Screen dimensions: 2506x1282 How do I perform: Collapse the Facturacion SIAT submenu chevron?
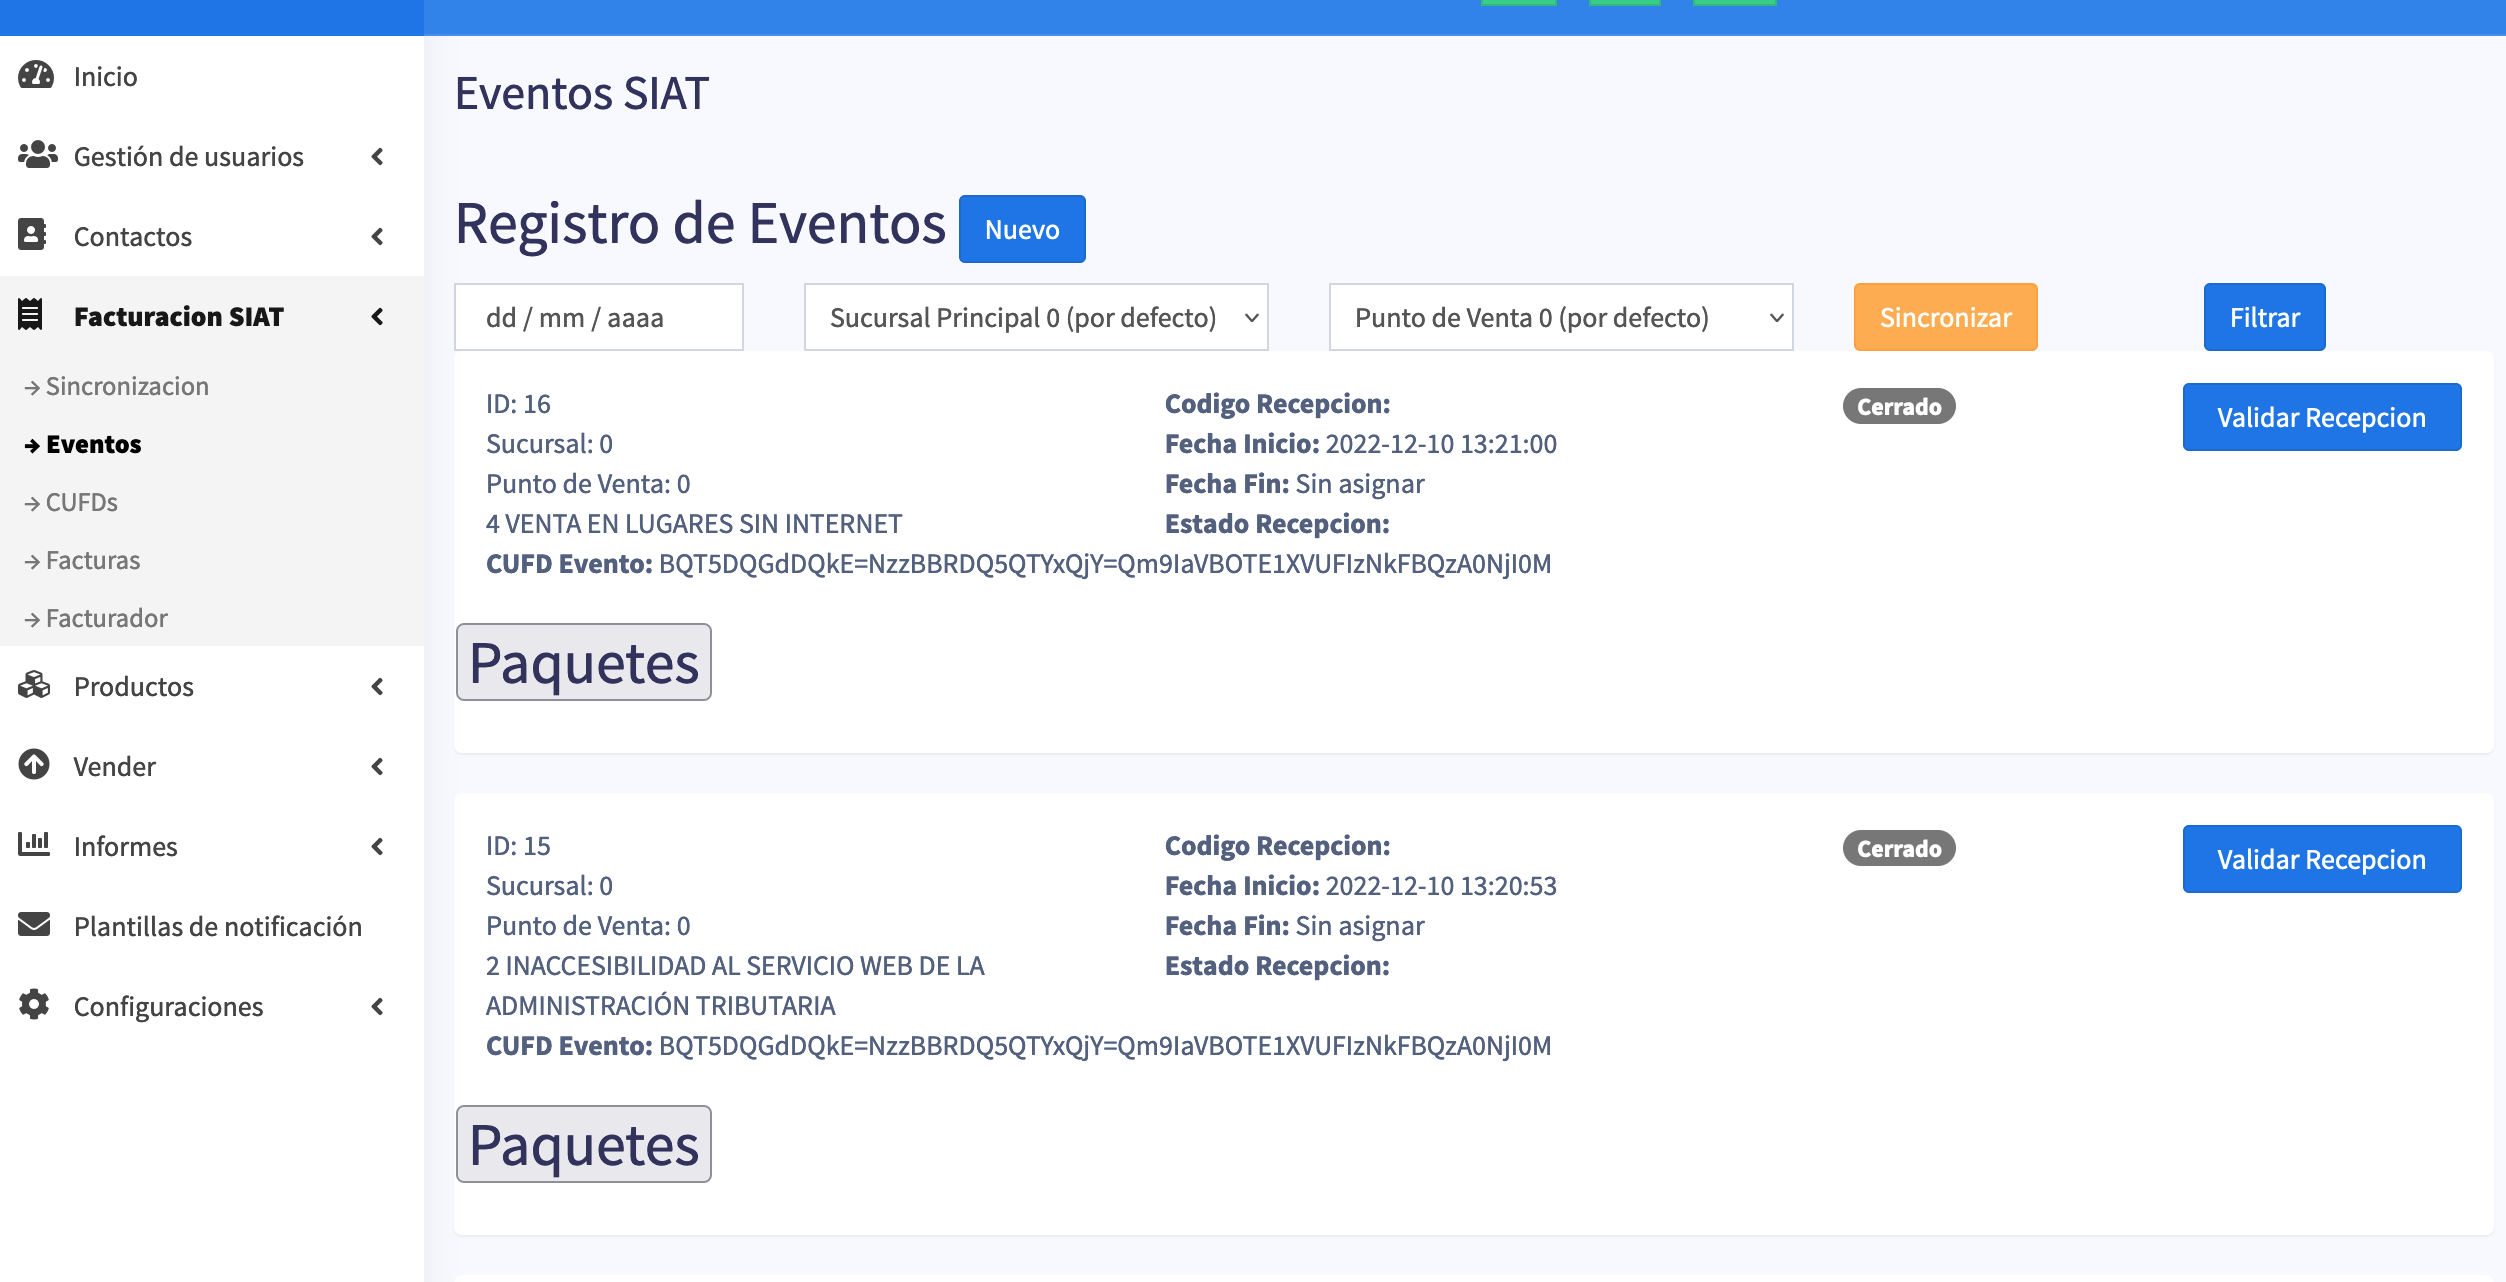(378, 316)
